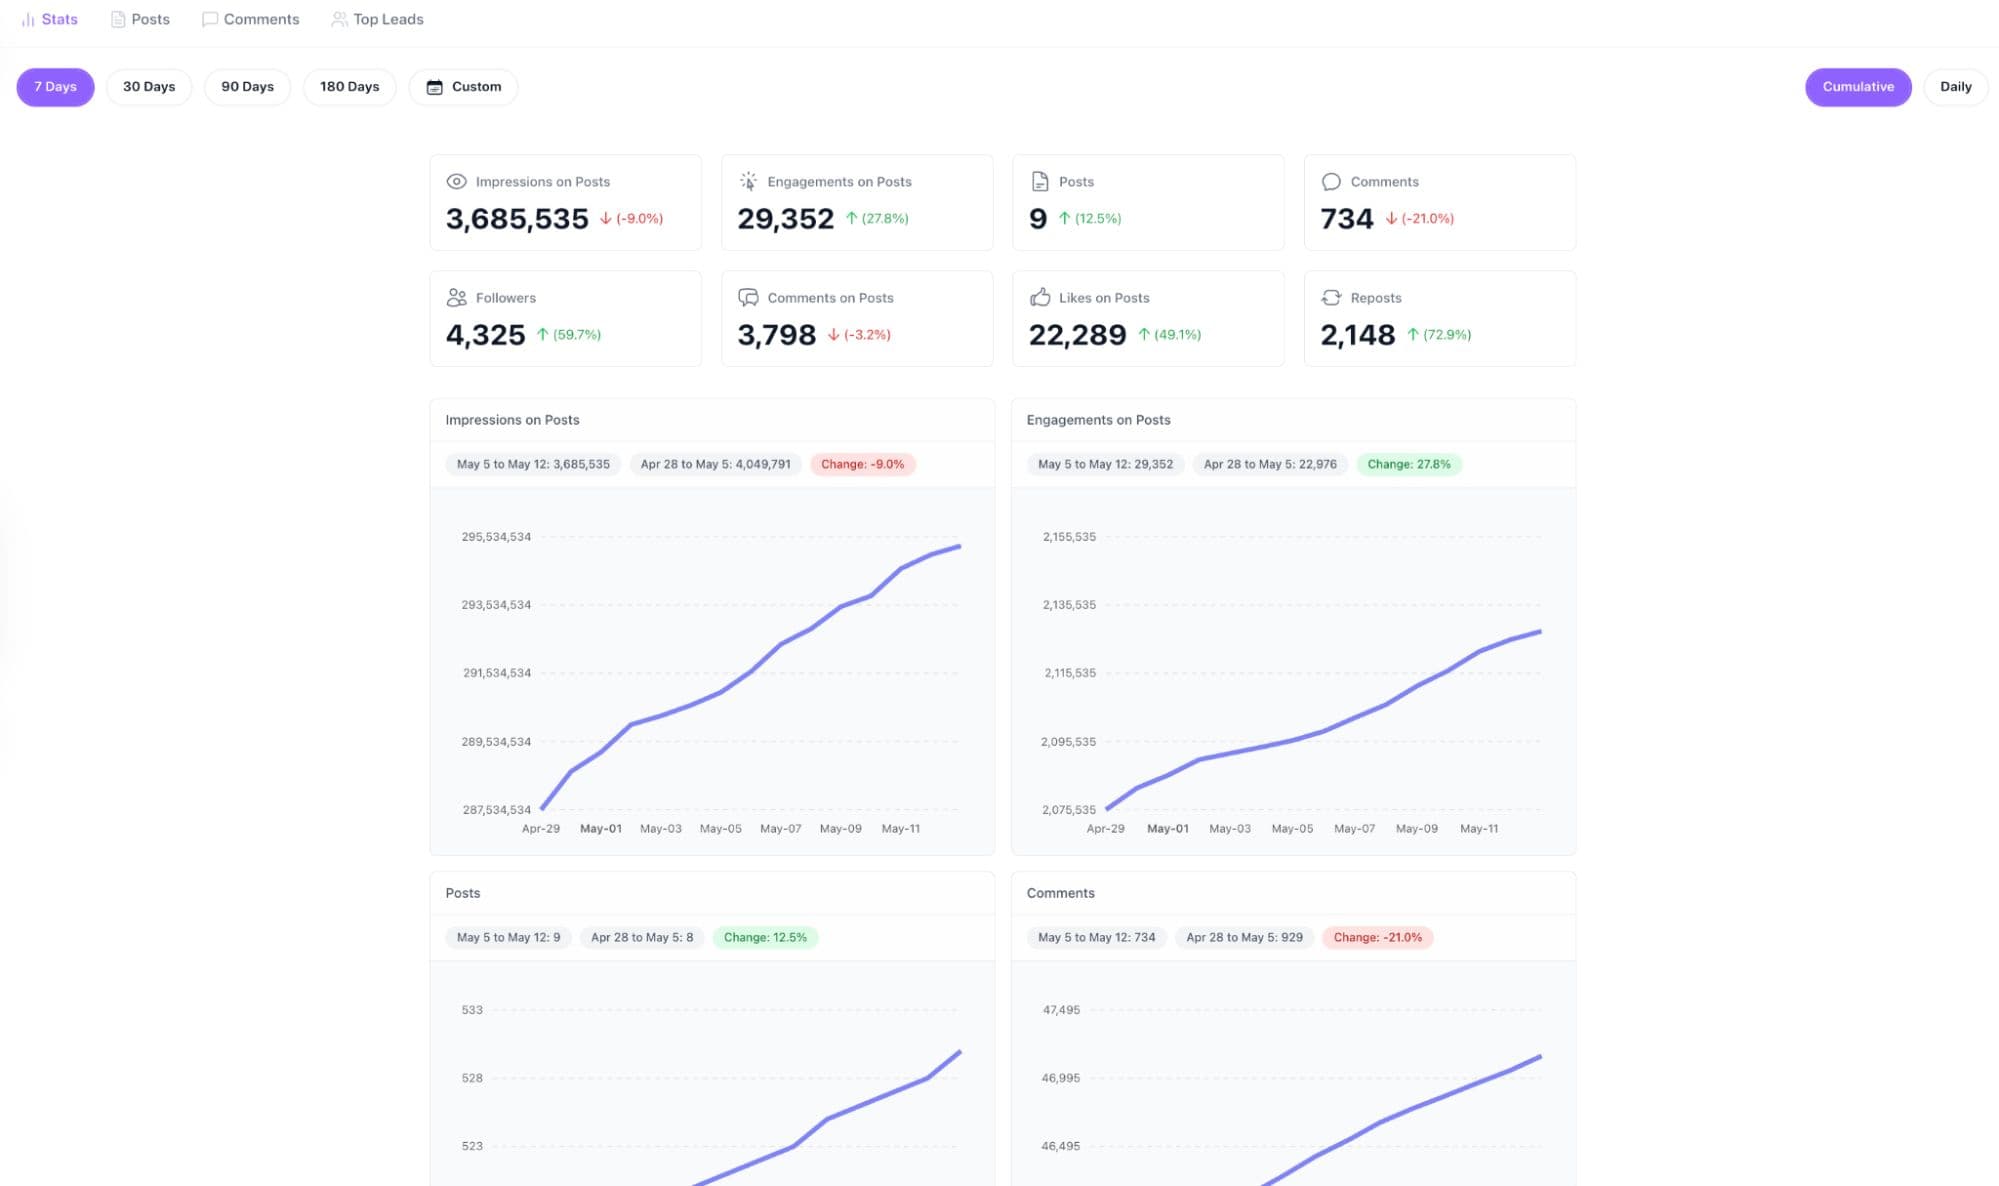Click the thumbs-up icon on Likes card
The width and height of the screenshot is (1999, 1186).
[1040, 298]
